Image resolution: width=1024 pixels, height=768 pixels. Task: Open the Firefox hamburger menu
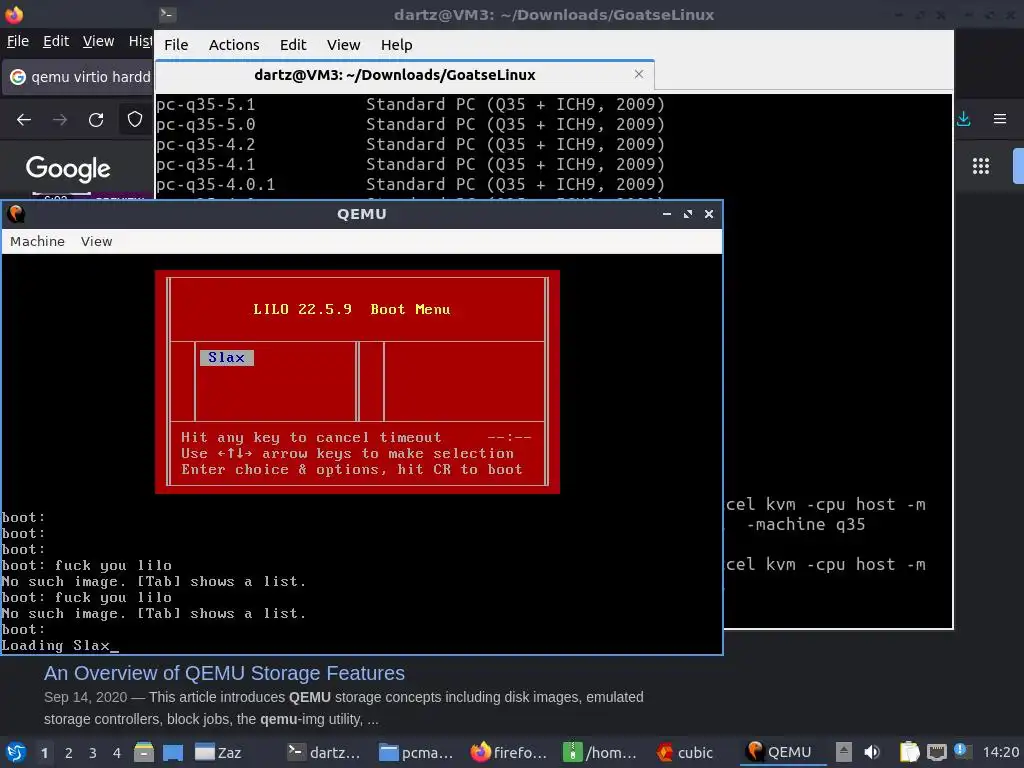(999, 119)
